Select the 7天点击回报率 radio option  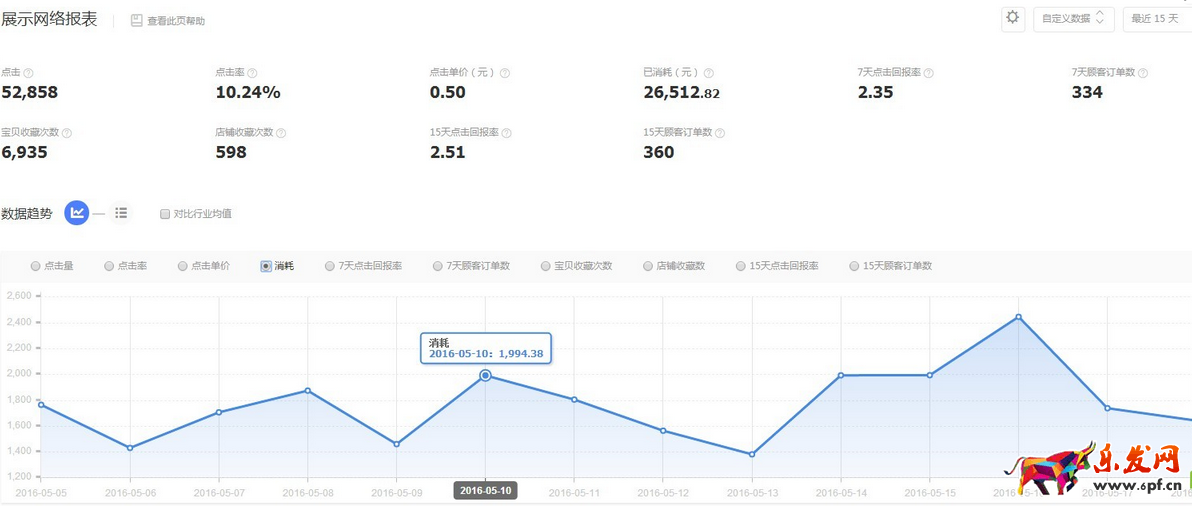tap(330, 266)
